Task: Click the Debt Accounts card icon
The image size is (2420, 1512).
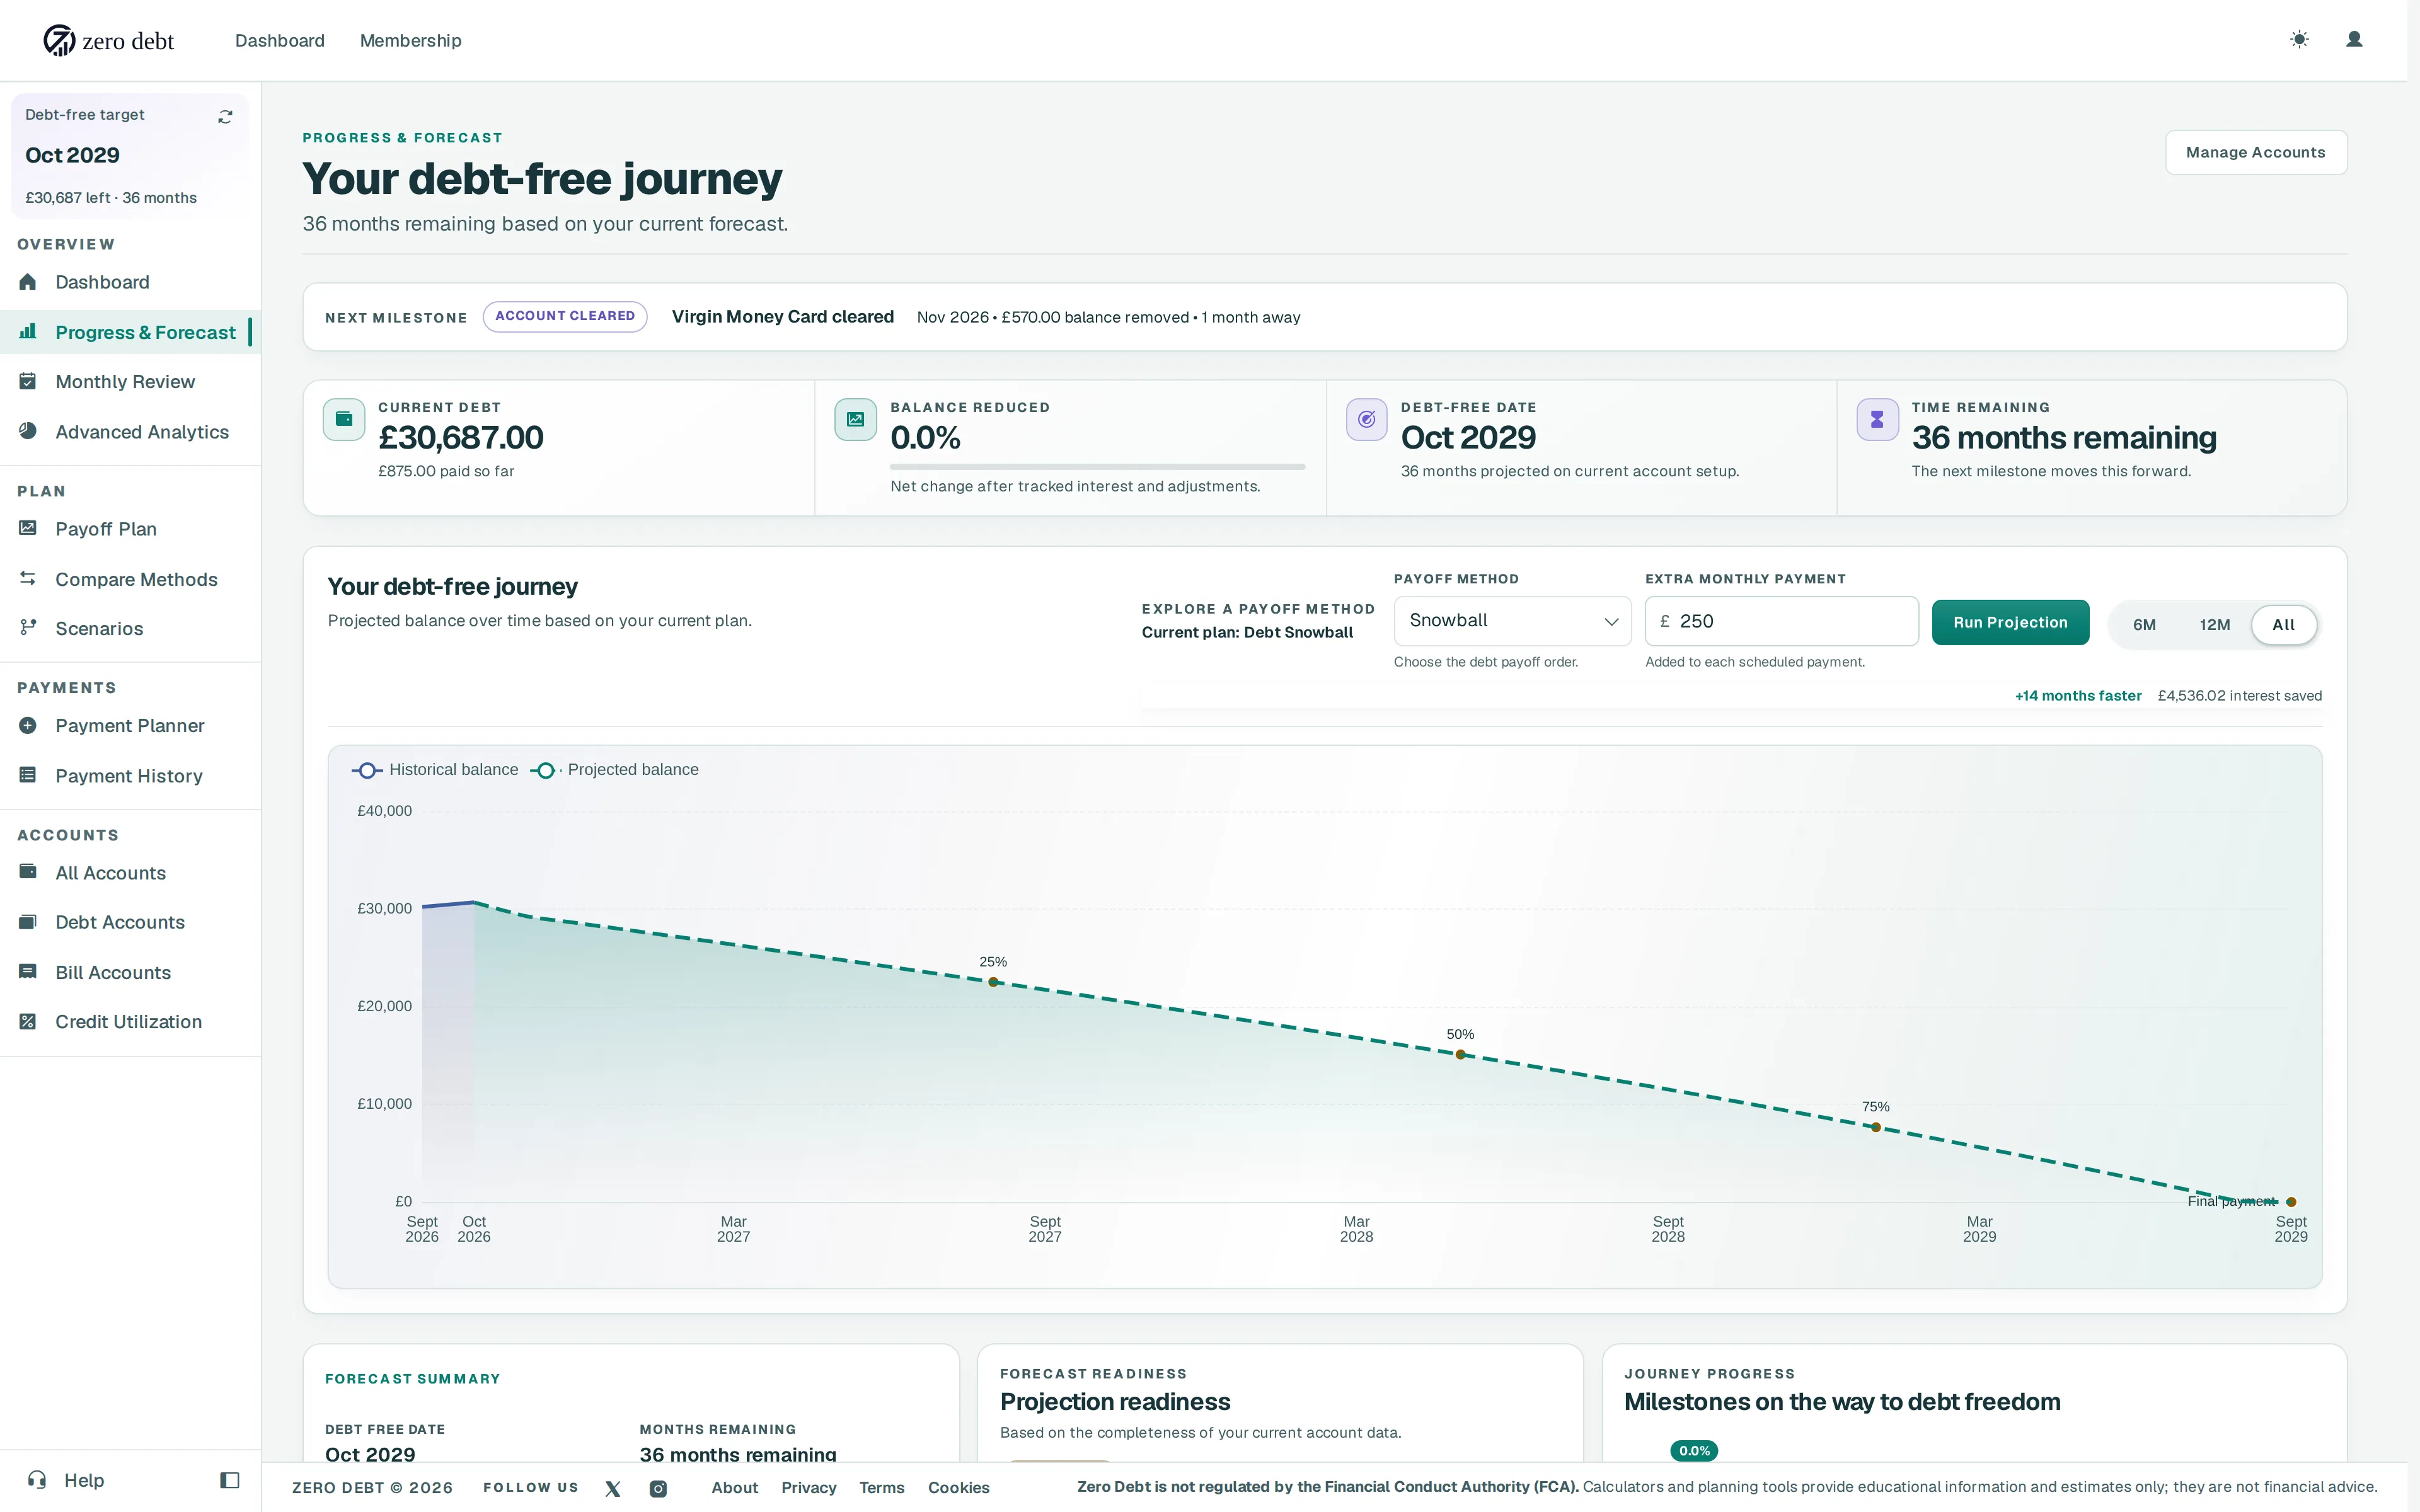Action: click(28, 922)
